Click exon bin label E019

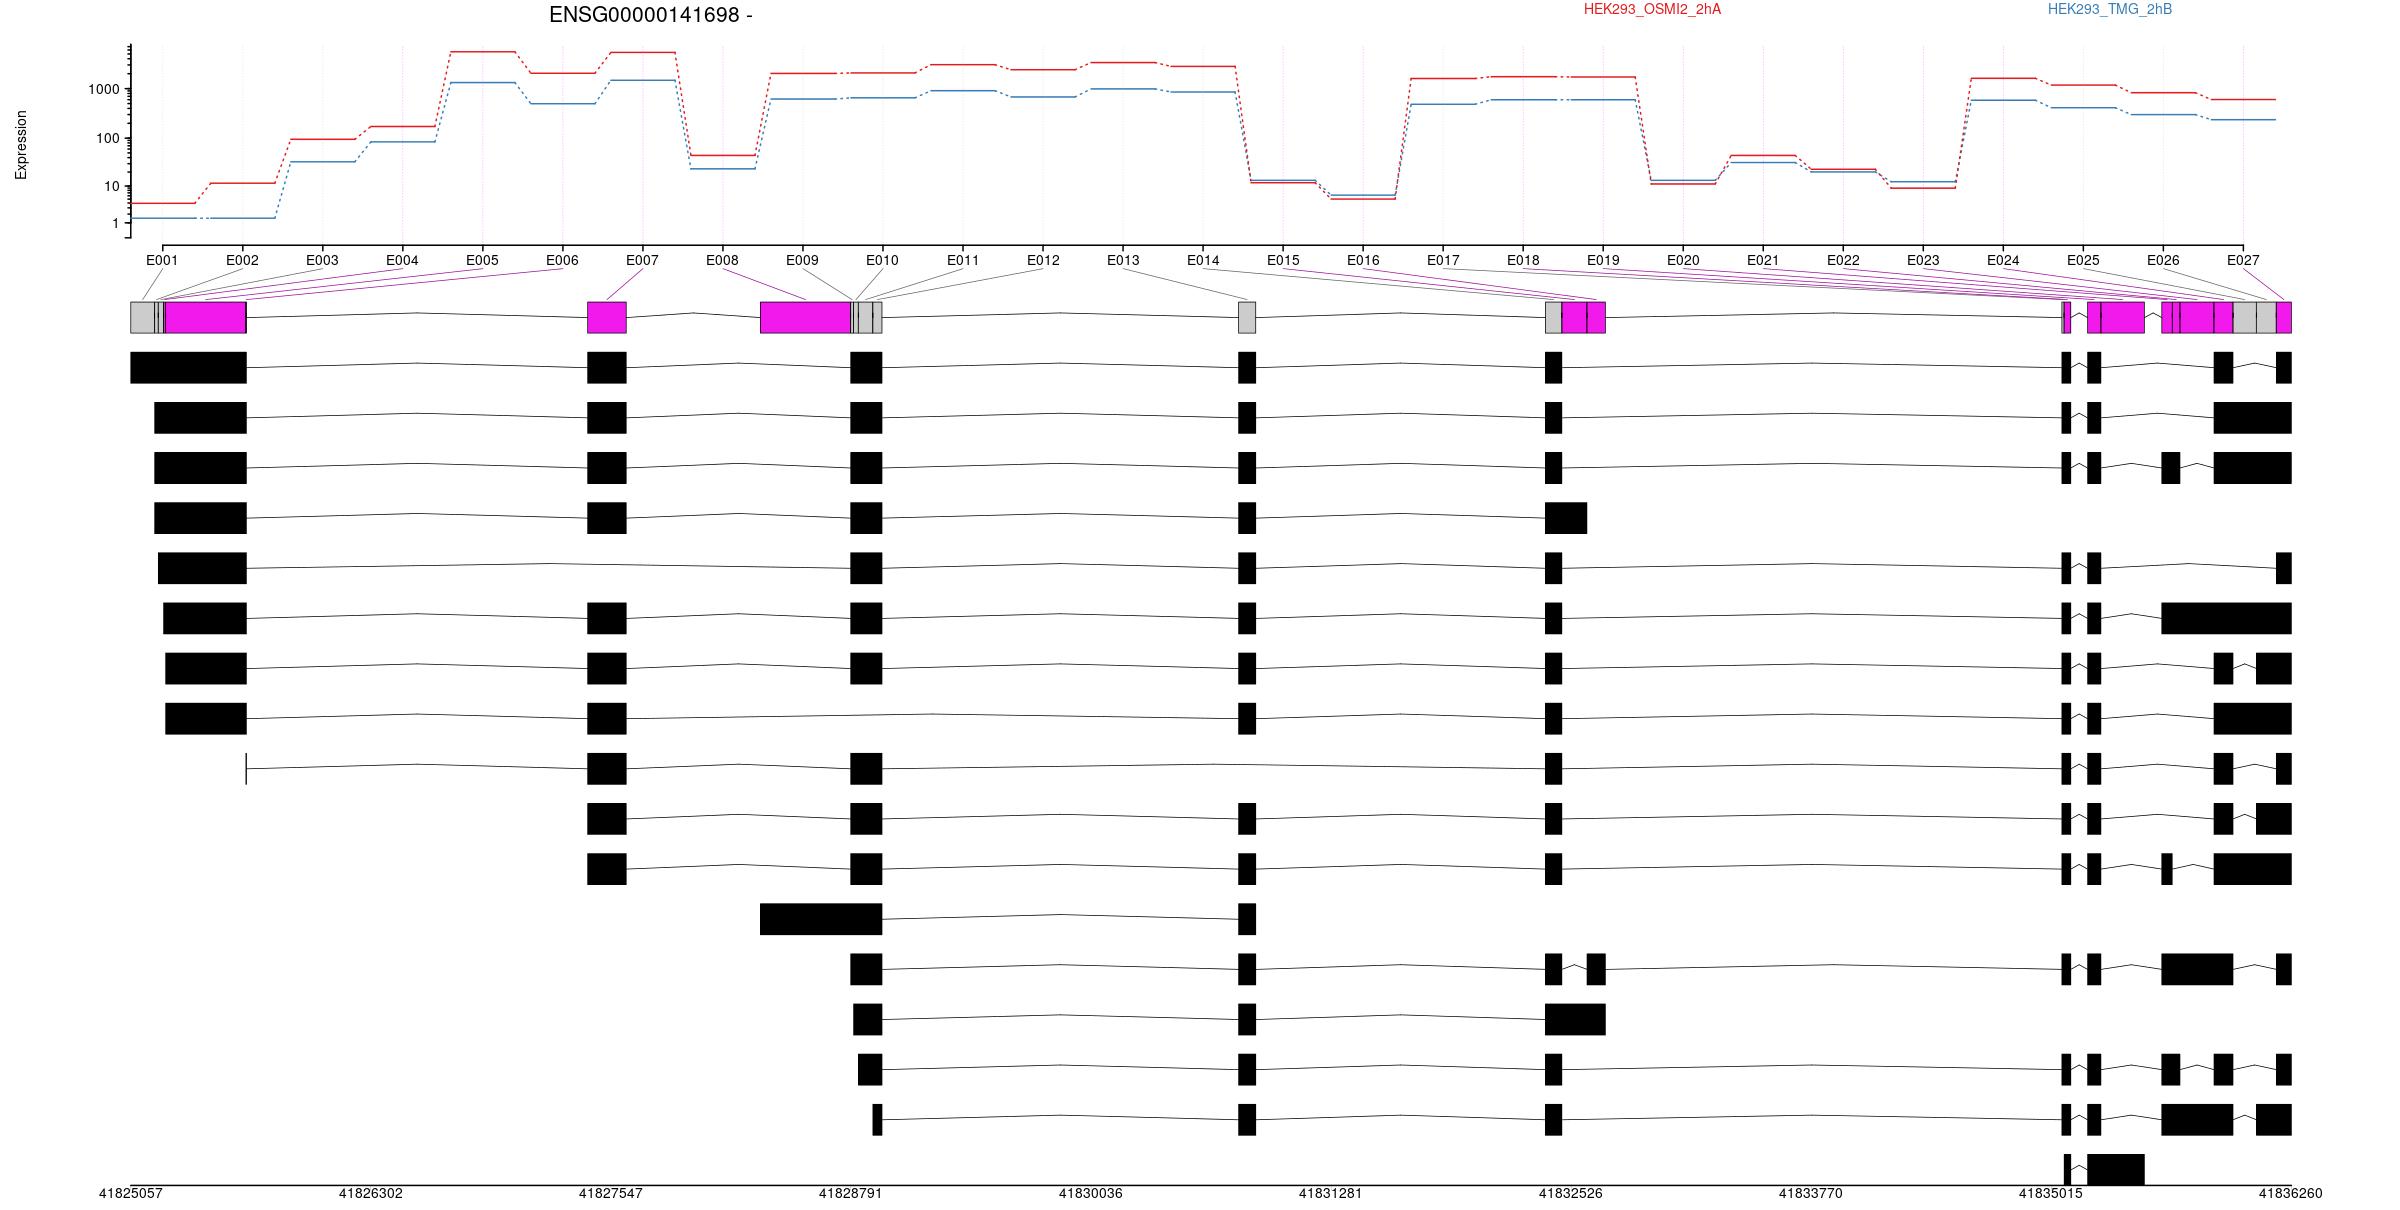click(x=1603, y=260)
